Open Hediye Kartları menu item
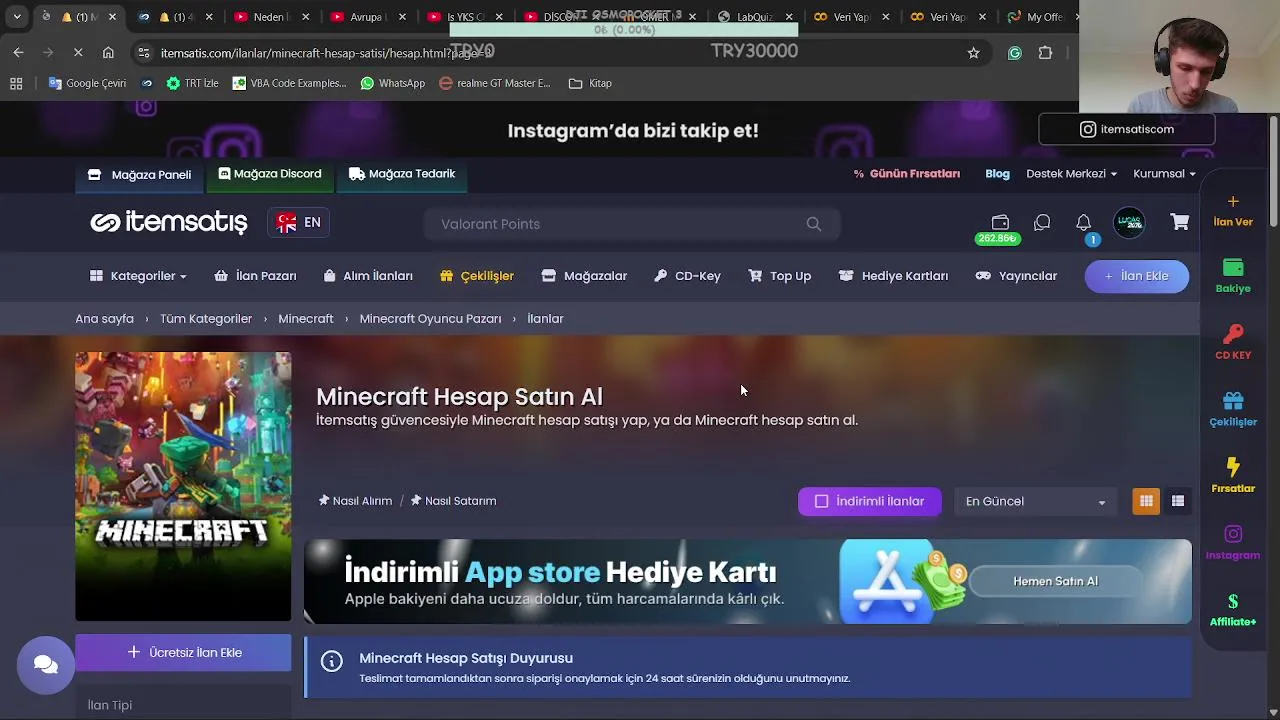This screenshot has height=720, width=1280. tap(893, 276)
